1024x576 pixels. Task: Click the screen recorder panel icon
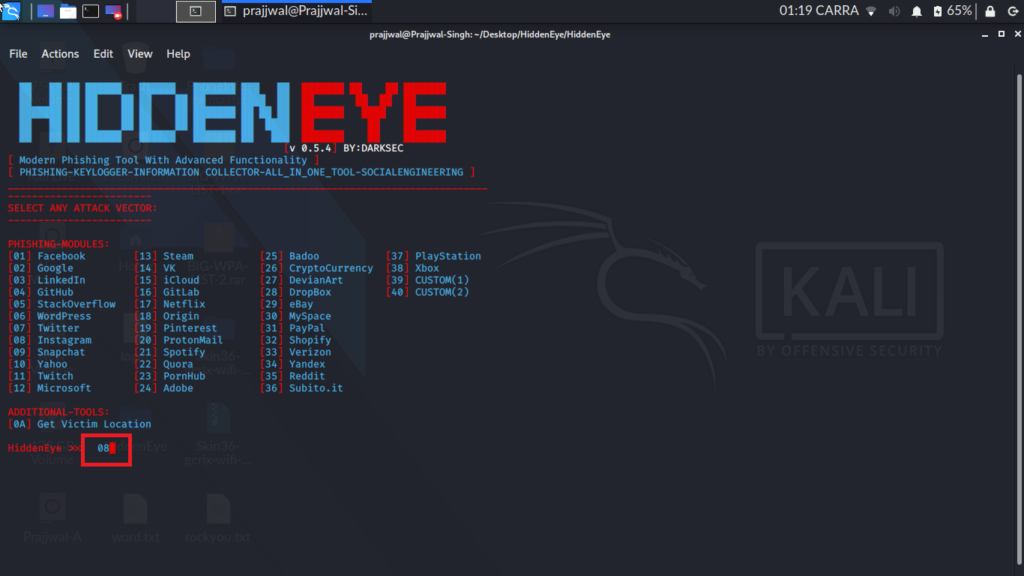tap(114, 11)
